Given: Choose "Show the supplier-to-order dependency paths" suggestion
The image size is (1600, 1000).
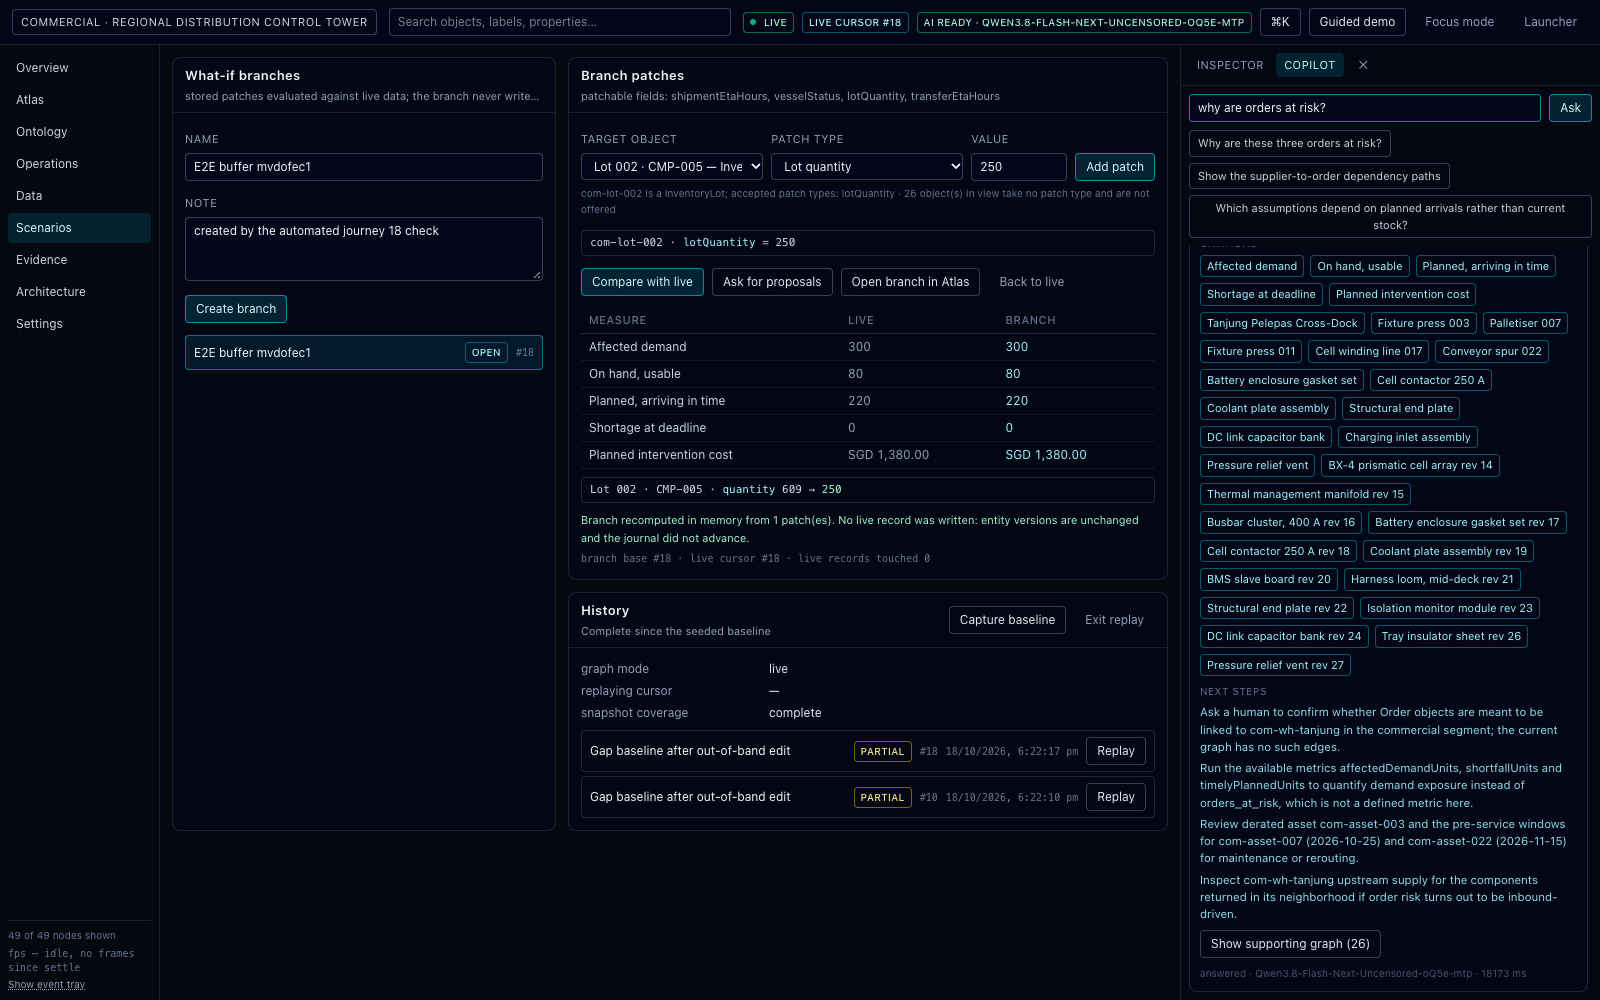Looking at the screenshot, I should [x=1319, y=176].
